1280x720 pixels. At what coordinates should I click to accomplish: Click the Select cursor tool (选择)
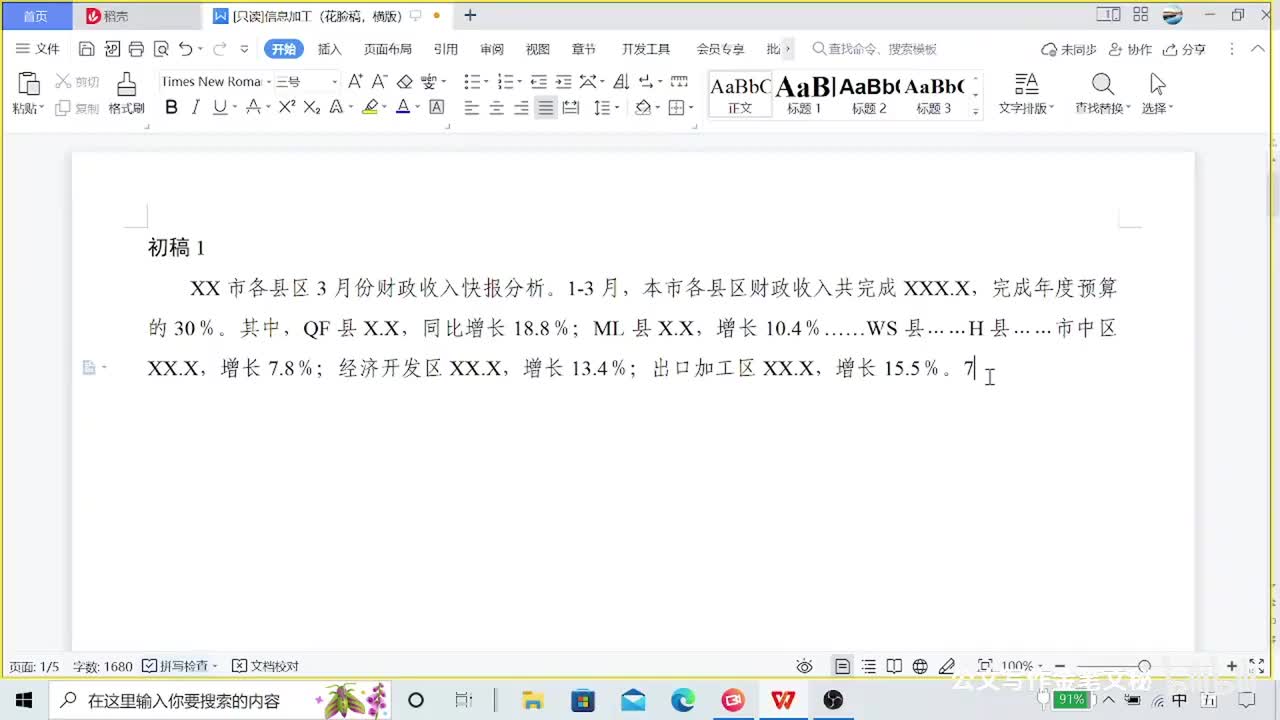pyautogui.click(x=1157, y=94)
